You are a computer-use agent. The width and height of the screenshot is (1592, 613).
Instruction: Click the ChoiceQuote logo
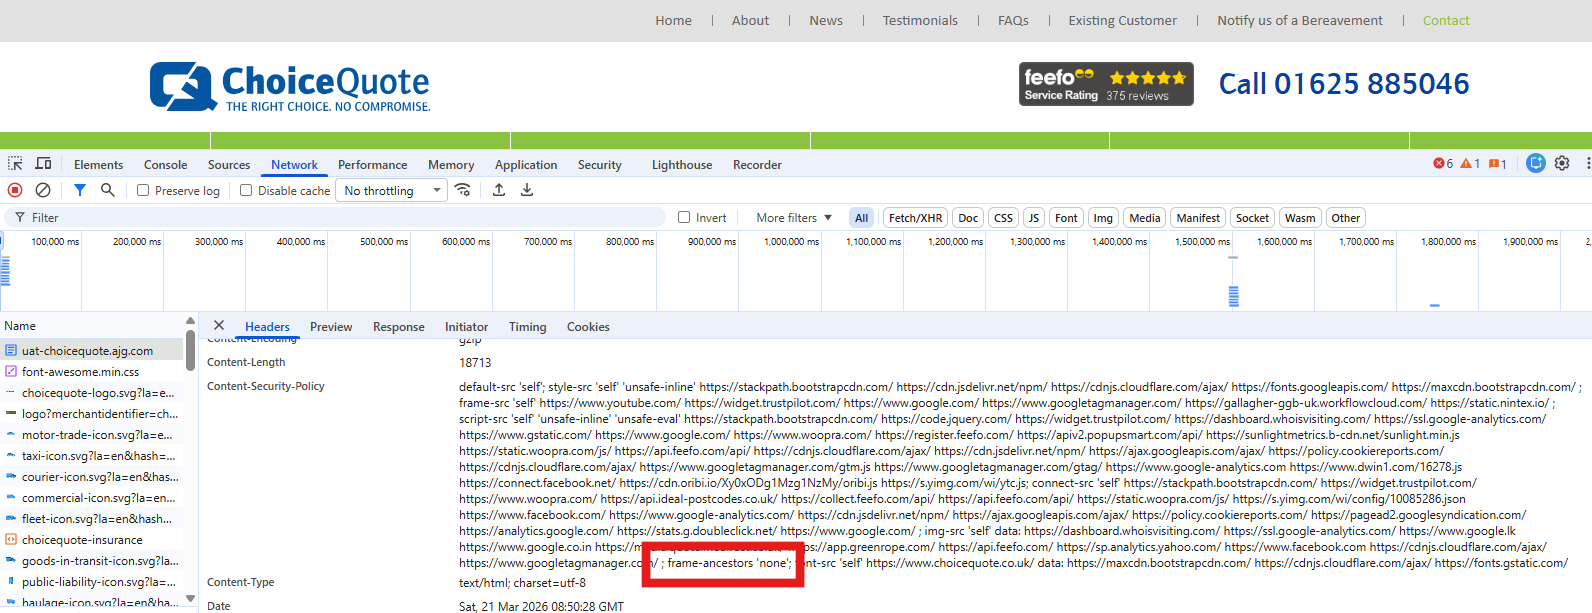pos(290,87)
